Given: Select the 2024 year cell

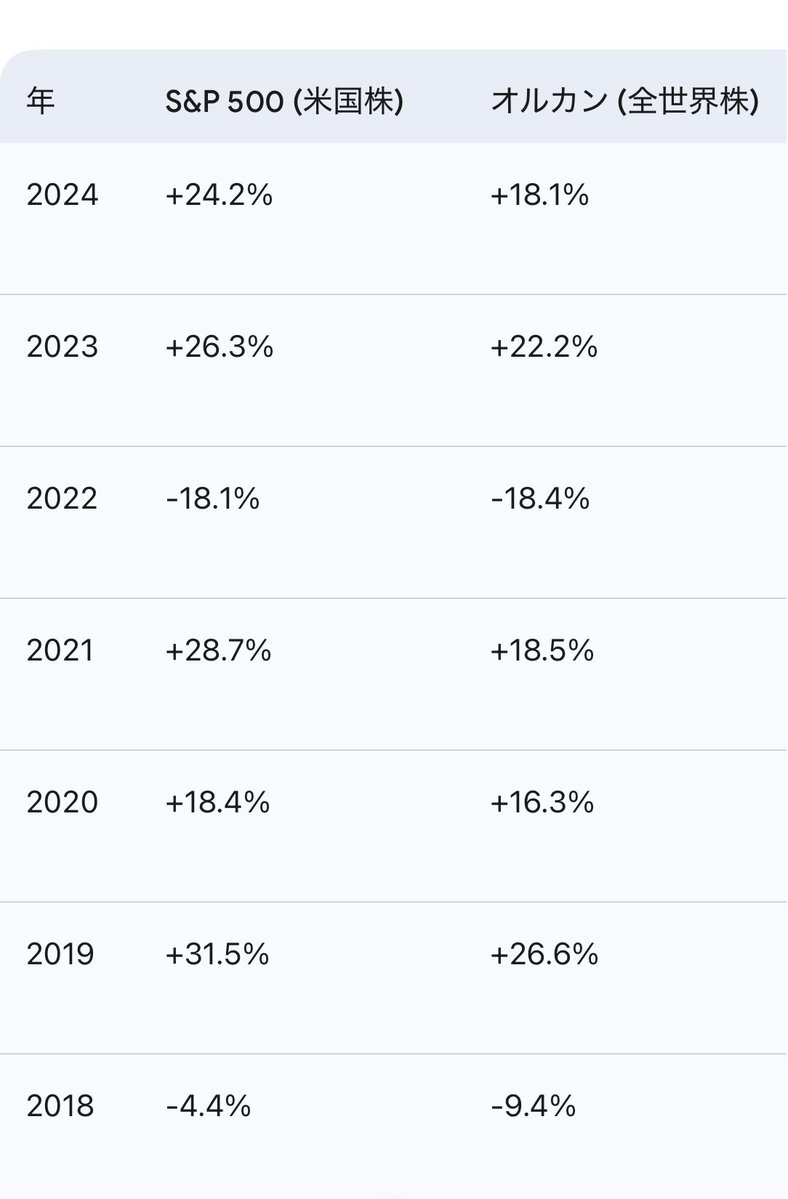Looking at the screenshot, I should [62, 195].
